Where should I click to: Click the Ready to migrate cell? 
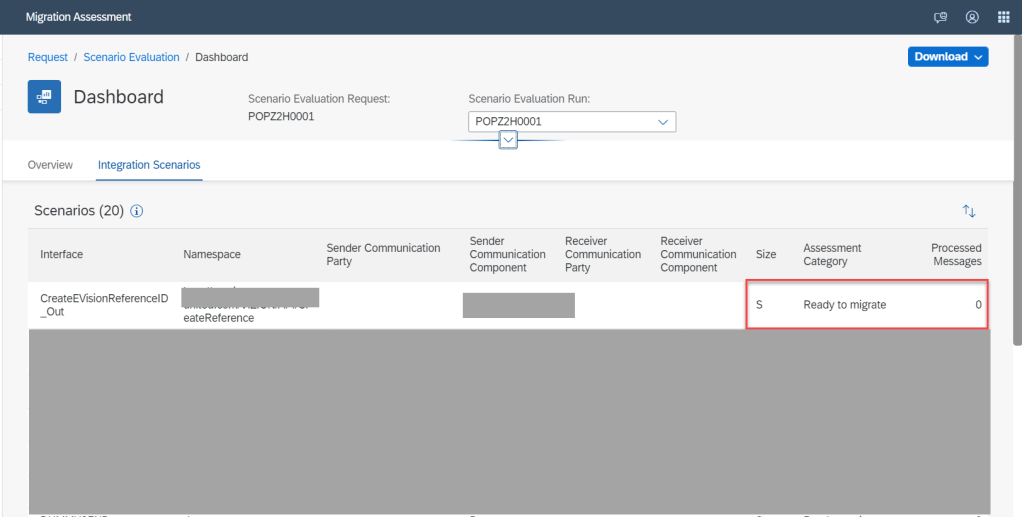(844, 305)
